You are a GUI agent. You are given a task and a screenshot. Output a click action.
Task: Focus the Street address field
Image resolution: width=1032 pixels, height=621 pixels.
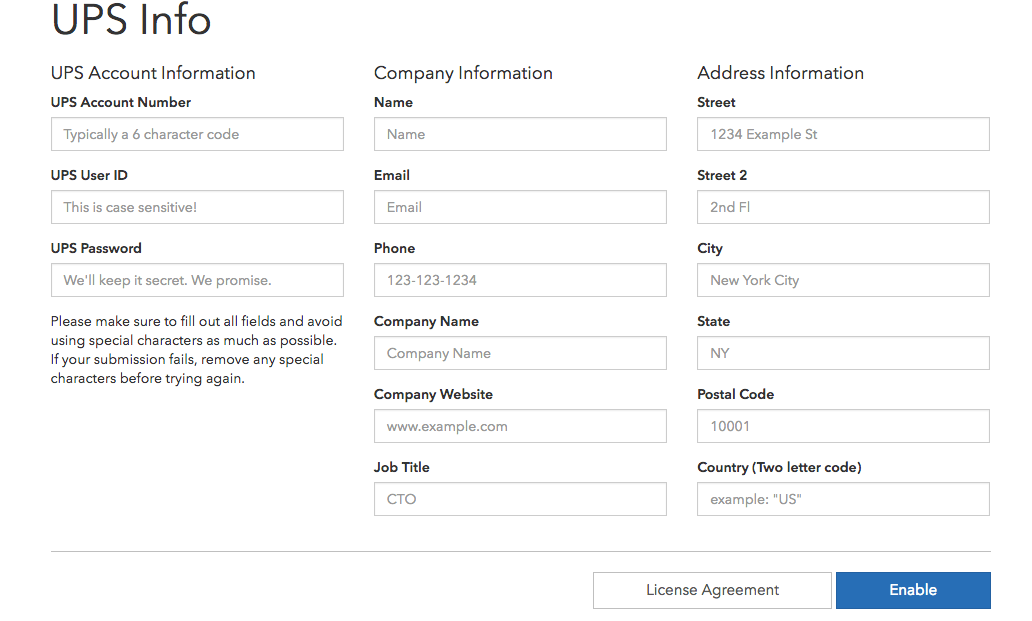click(x=843, y=134)
